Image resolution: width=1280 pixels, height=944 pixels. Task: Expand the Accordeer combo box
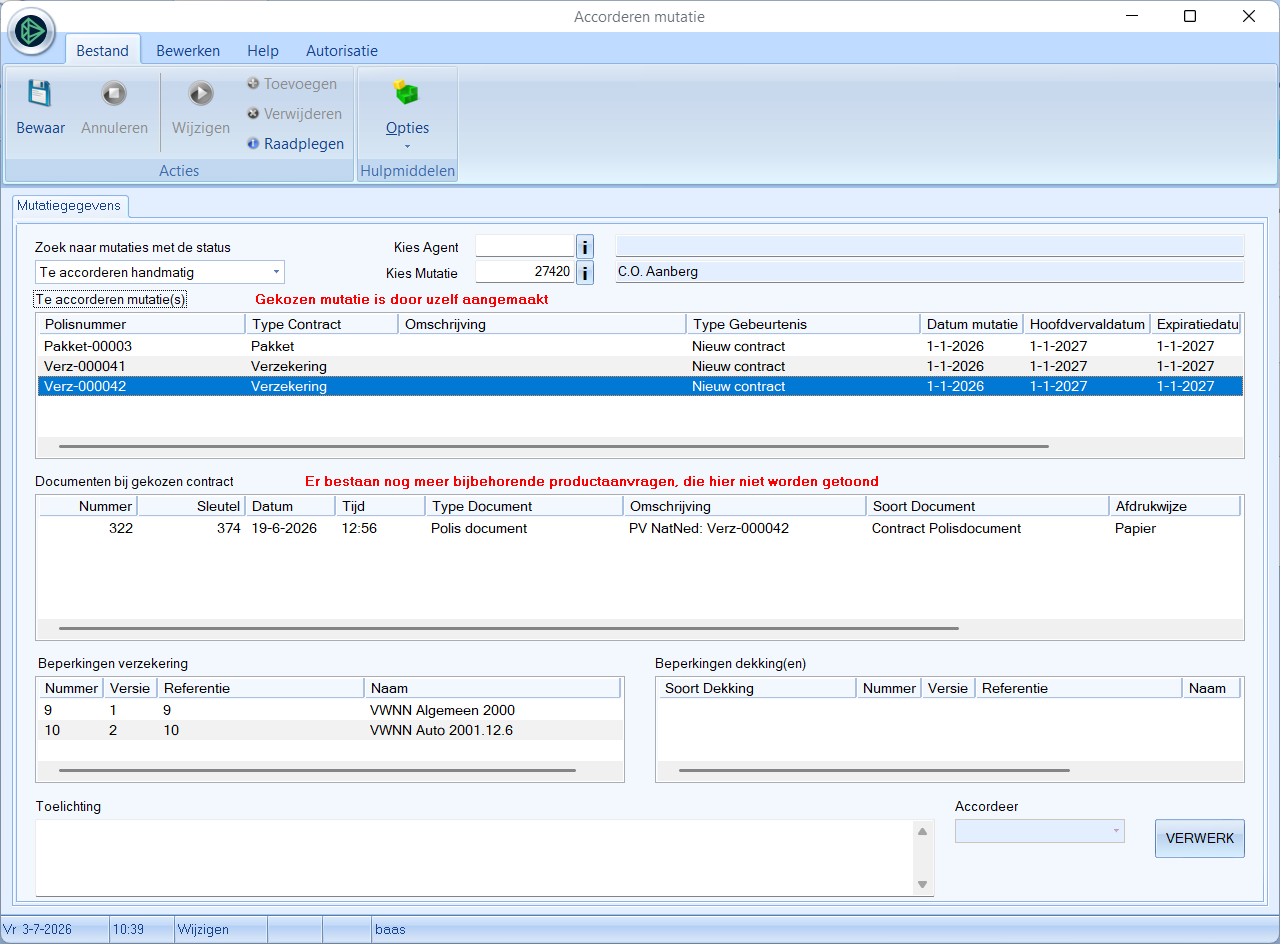(1040, 831)
